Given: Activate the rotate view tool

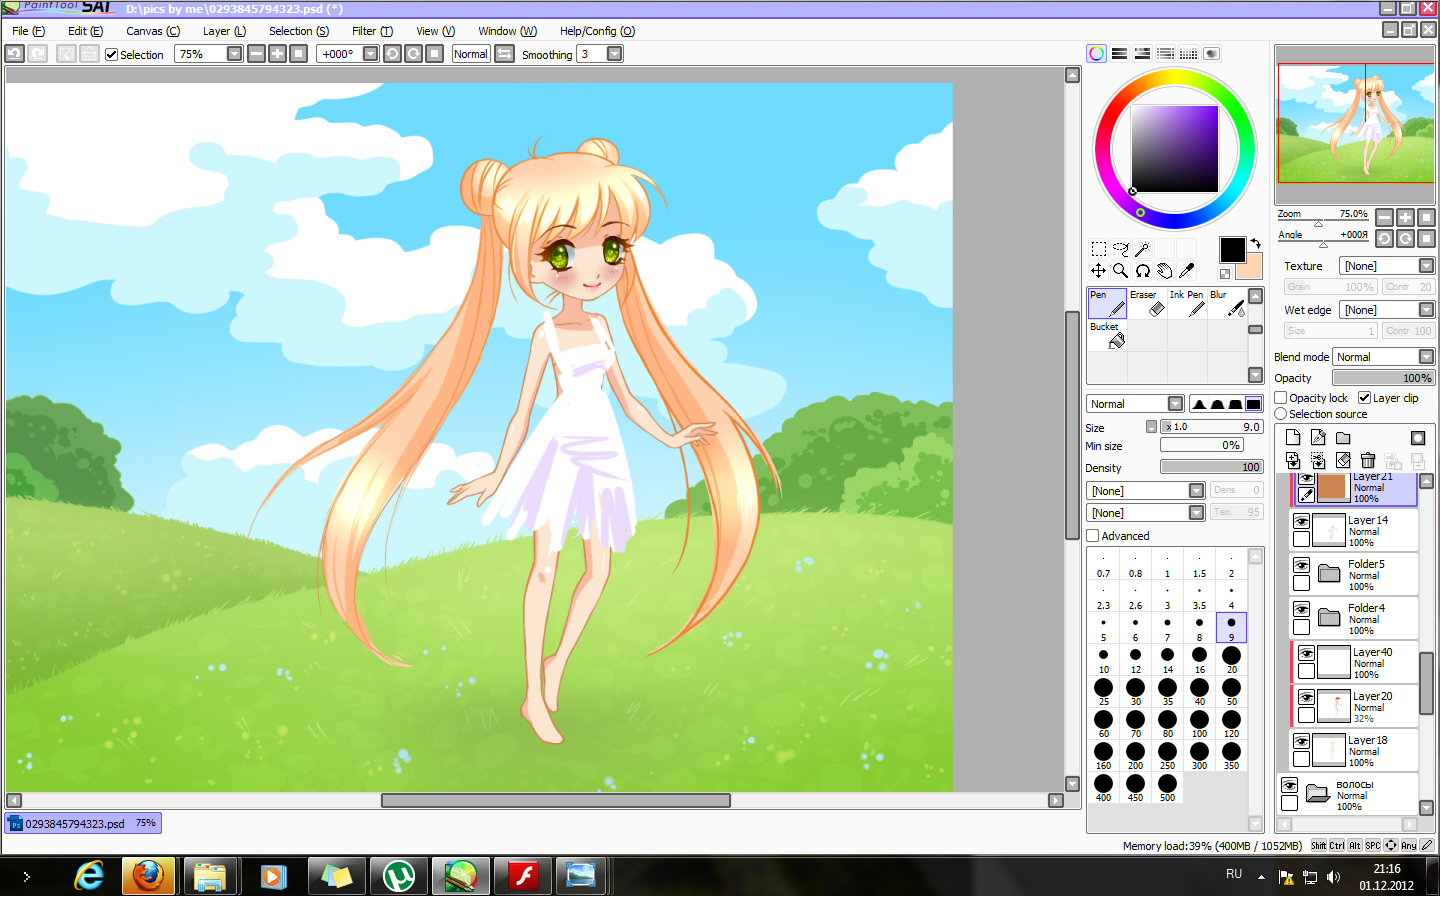Looking at the screenshot, I should [1142, 271].
